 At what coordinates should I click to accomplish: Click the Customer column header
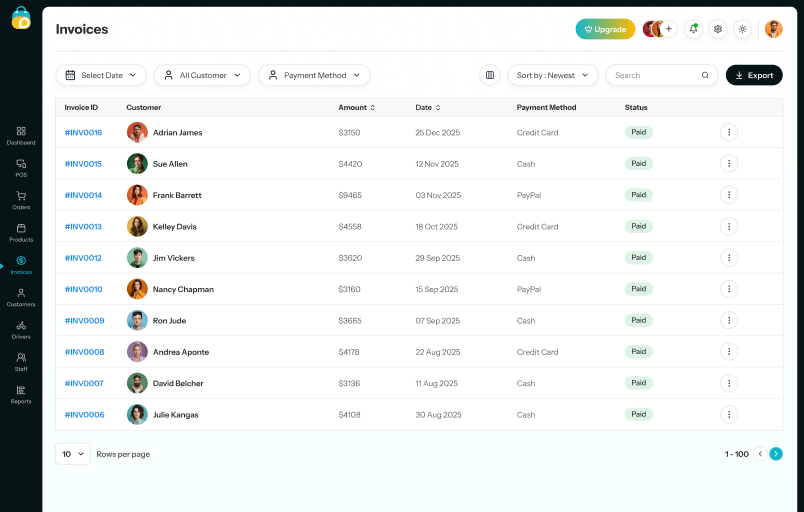tap(144, 108)
